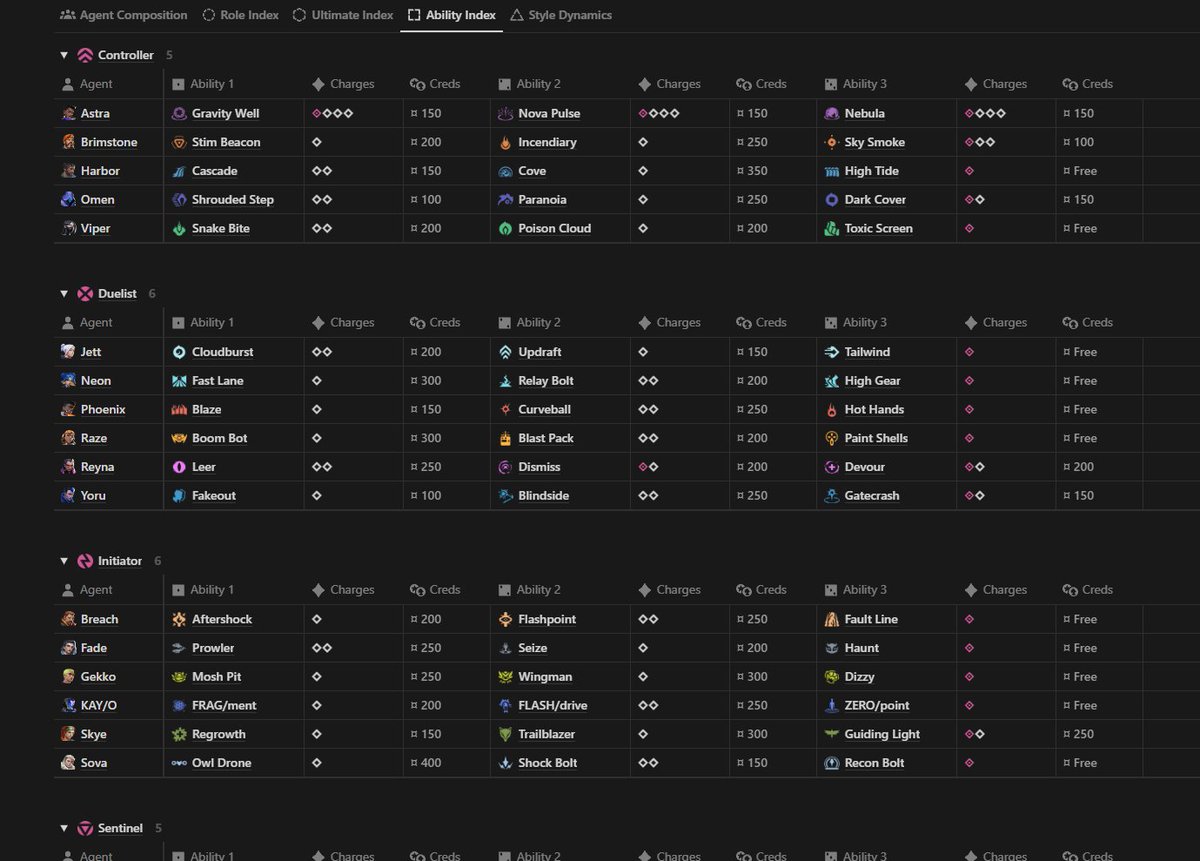This screenshot has height=861, width=1200.
Task: Click the Duelist Ability 3 column header
Action: (x=886, y=323)
